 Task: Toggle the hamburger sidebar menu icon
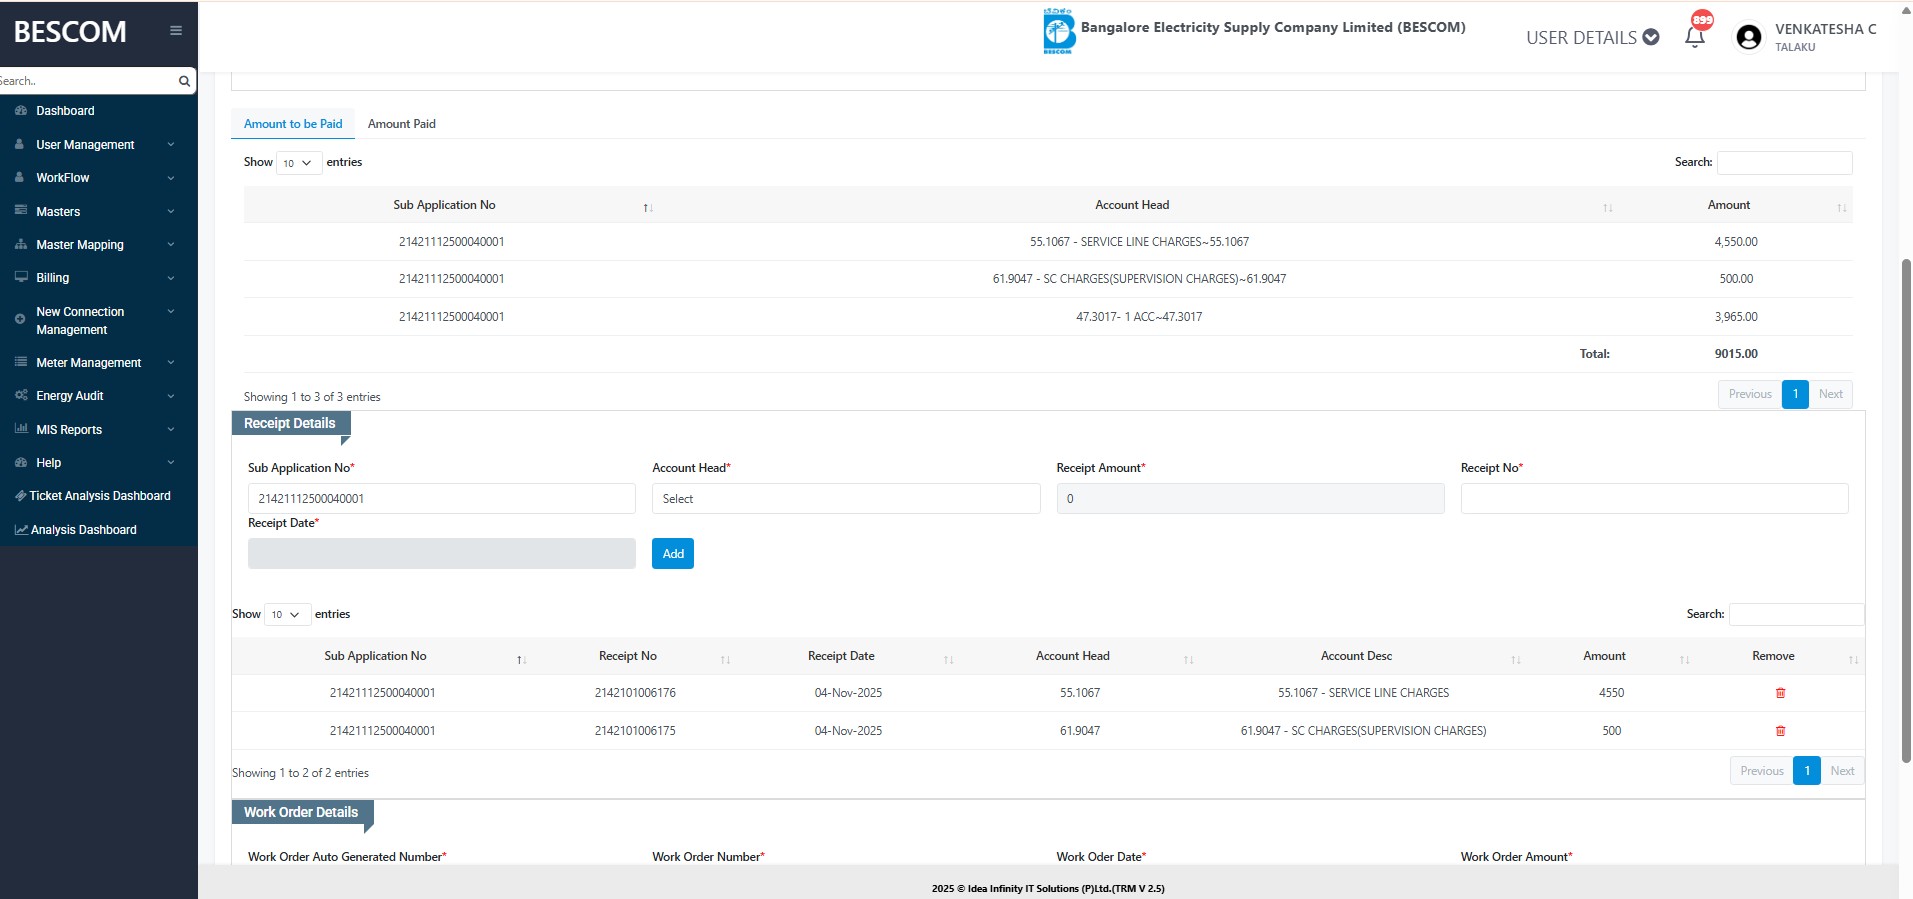tap(176, 31)
